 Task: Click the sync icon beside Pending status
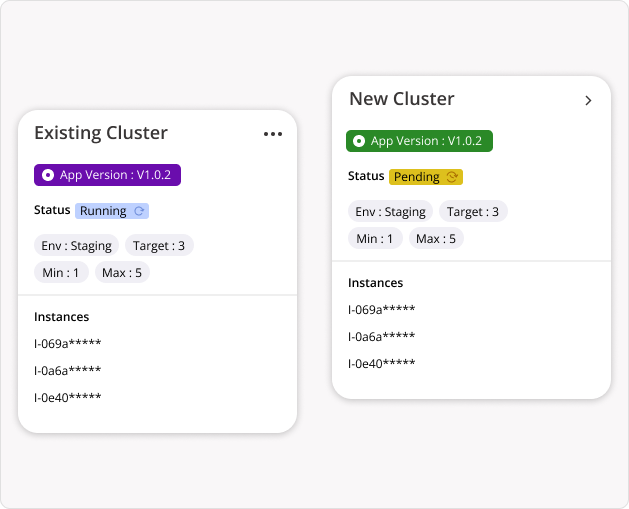click(x=452, y=177)
